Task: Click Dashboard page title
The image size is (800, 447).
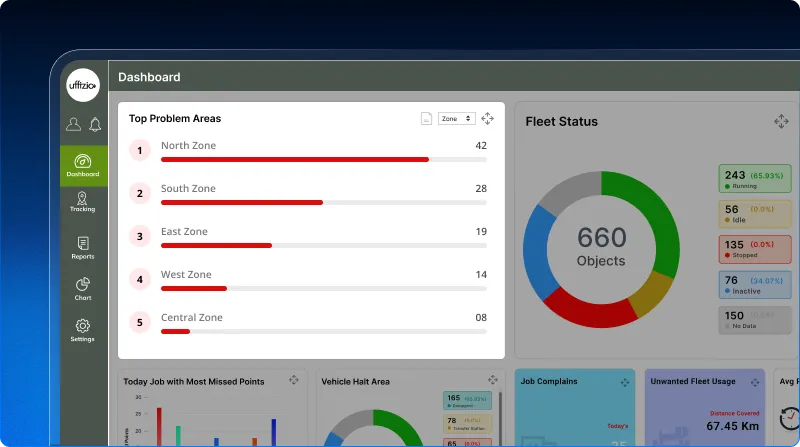Action: 149,77
